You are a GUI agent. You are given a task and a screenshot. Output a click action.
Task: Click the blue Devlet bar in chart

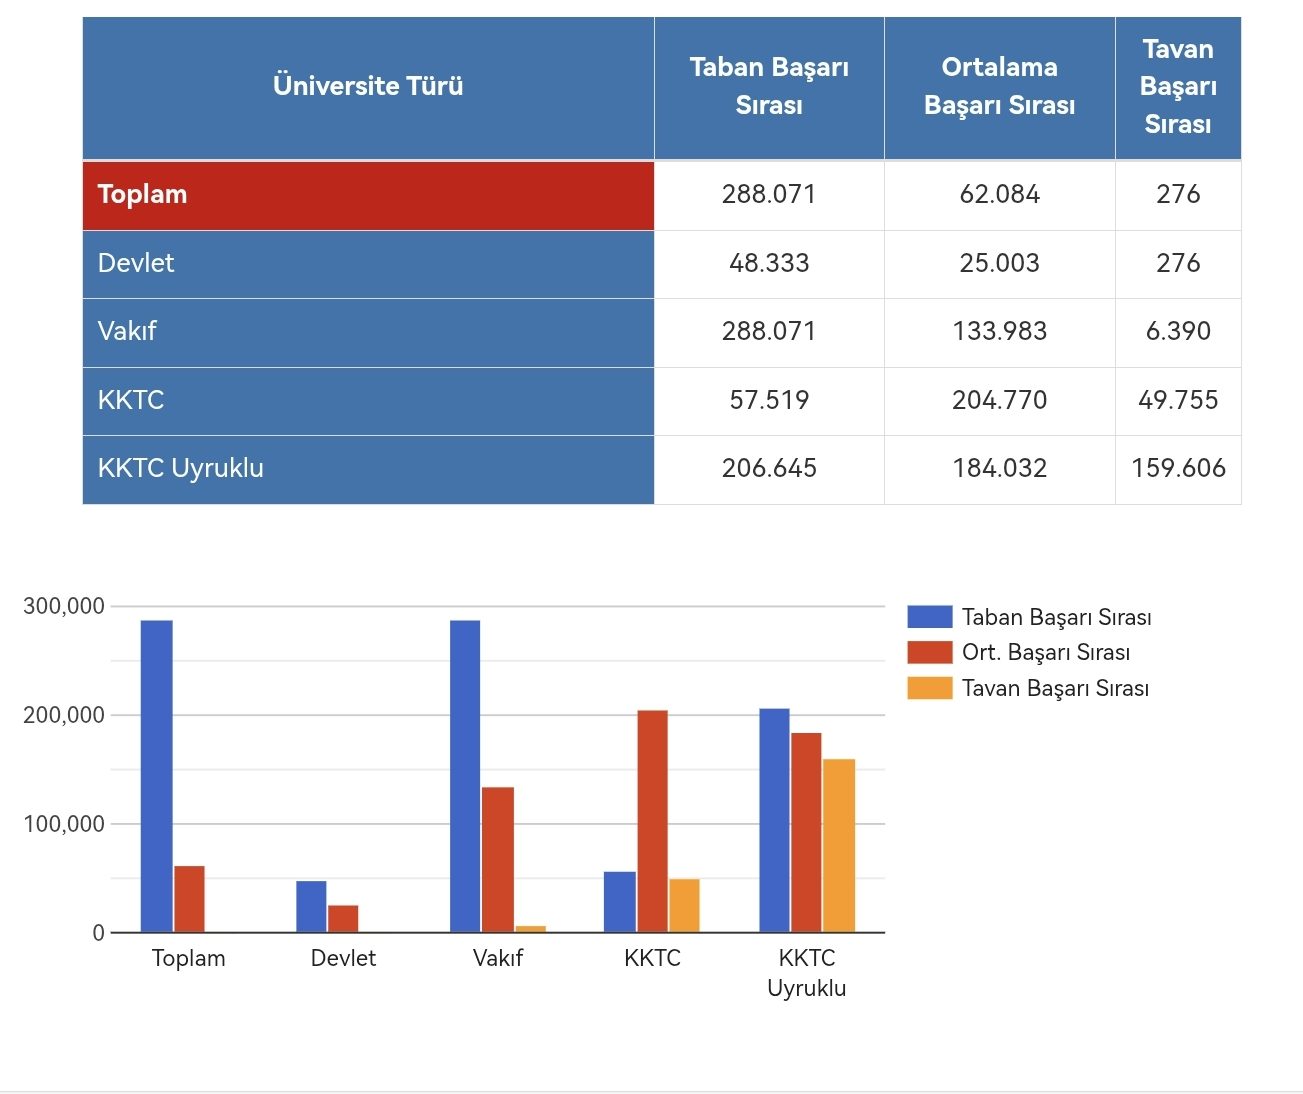click(311, 906)
